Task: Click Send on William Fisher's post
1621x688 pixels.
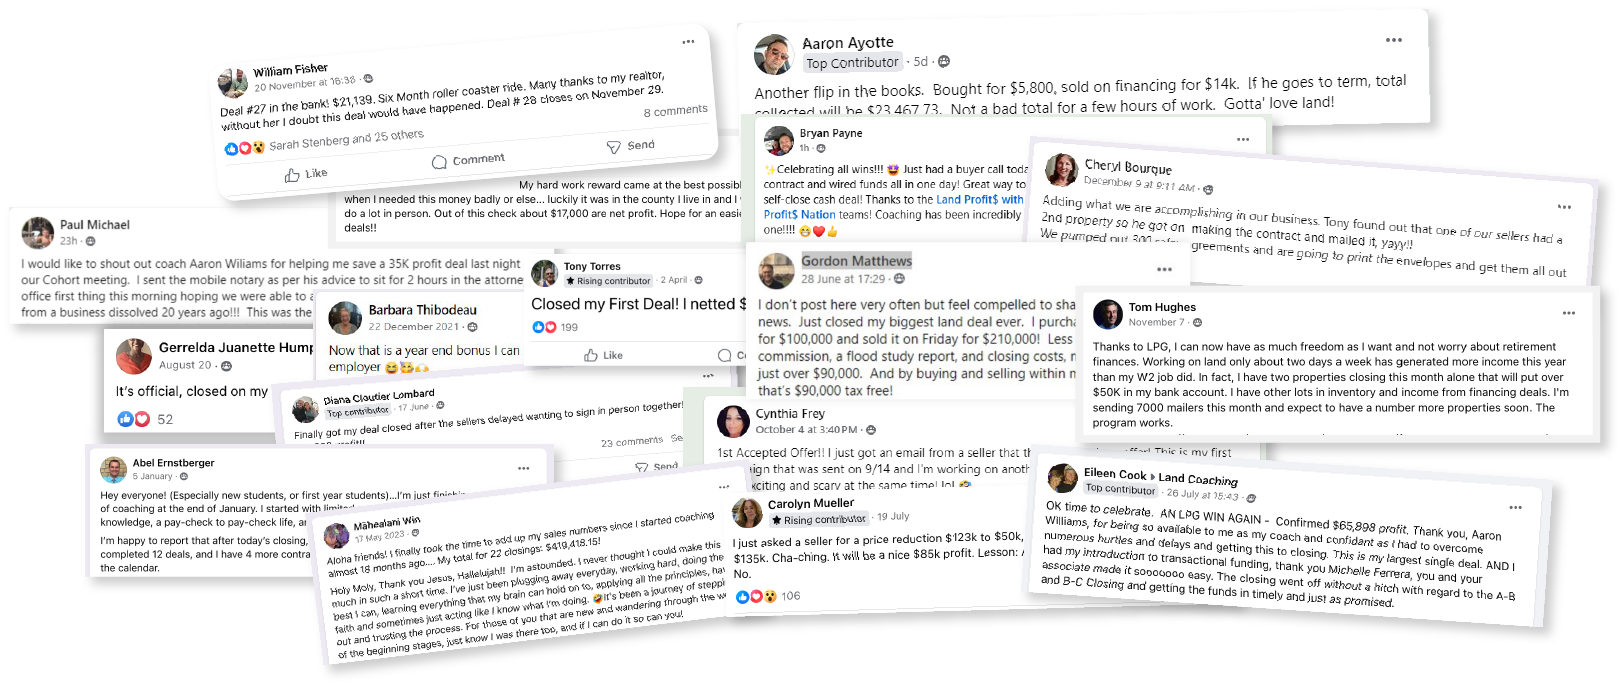Action: (x=631, y=146)
